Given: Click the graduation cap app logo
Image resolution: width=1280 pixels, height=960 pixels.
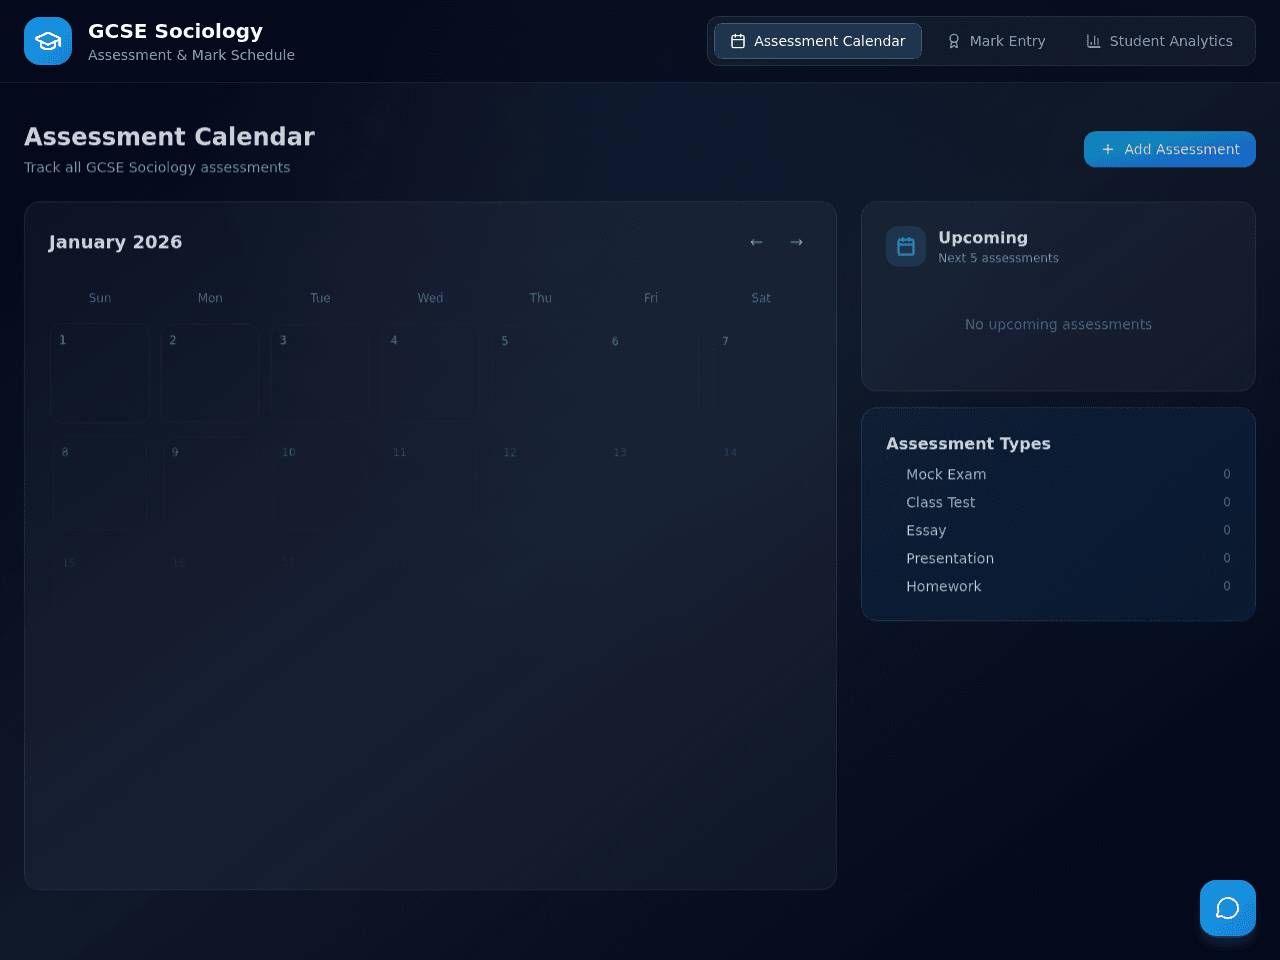Looking at the screenshot, I should (x=48, y=41).
